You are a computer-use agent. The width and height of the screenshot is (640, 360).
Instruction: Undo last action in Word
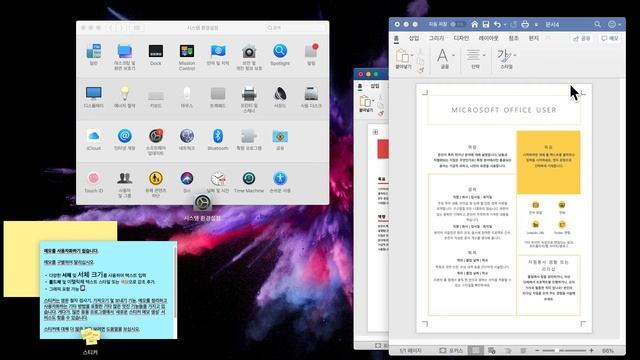click(497, 24)
